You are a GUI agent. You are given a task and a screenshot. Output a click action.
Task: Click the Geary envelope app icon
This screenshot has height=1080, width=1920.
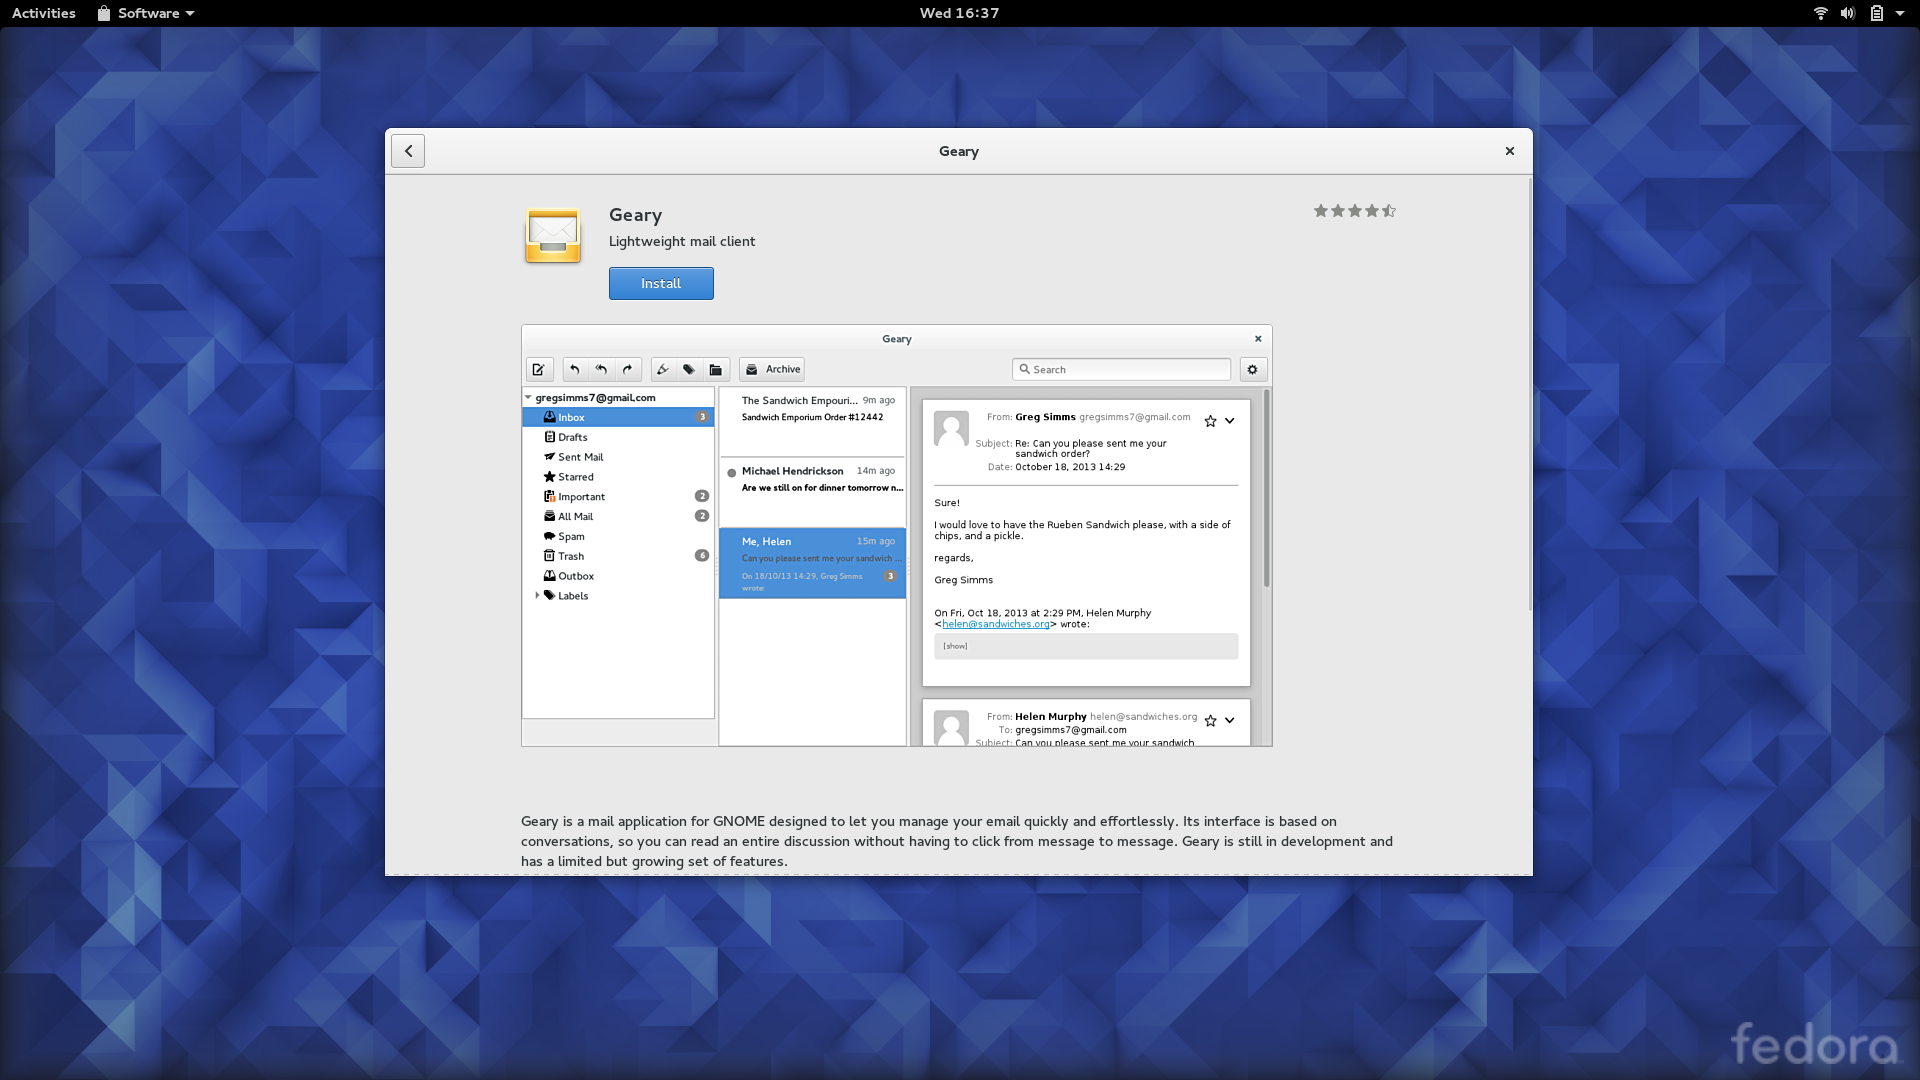[553, 236]
